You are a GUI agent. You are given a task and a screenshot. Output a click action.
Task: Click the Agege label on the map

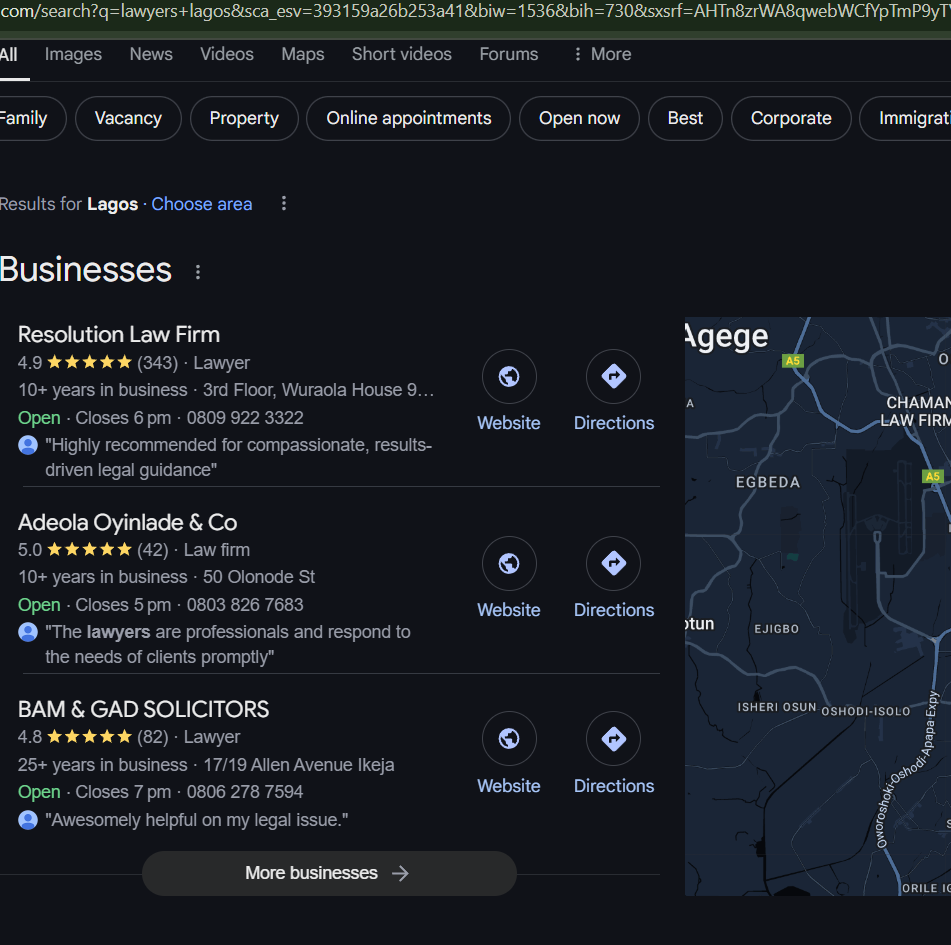pos(726,337)
